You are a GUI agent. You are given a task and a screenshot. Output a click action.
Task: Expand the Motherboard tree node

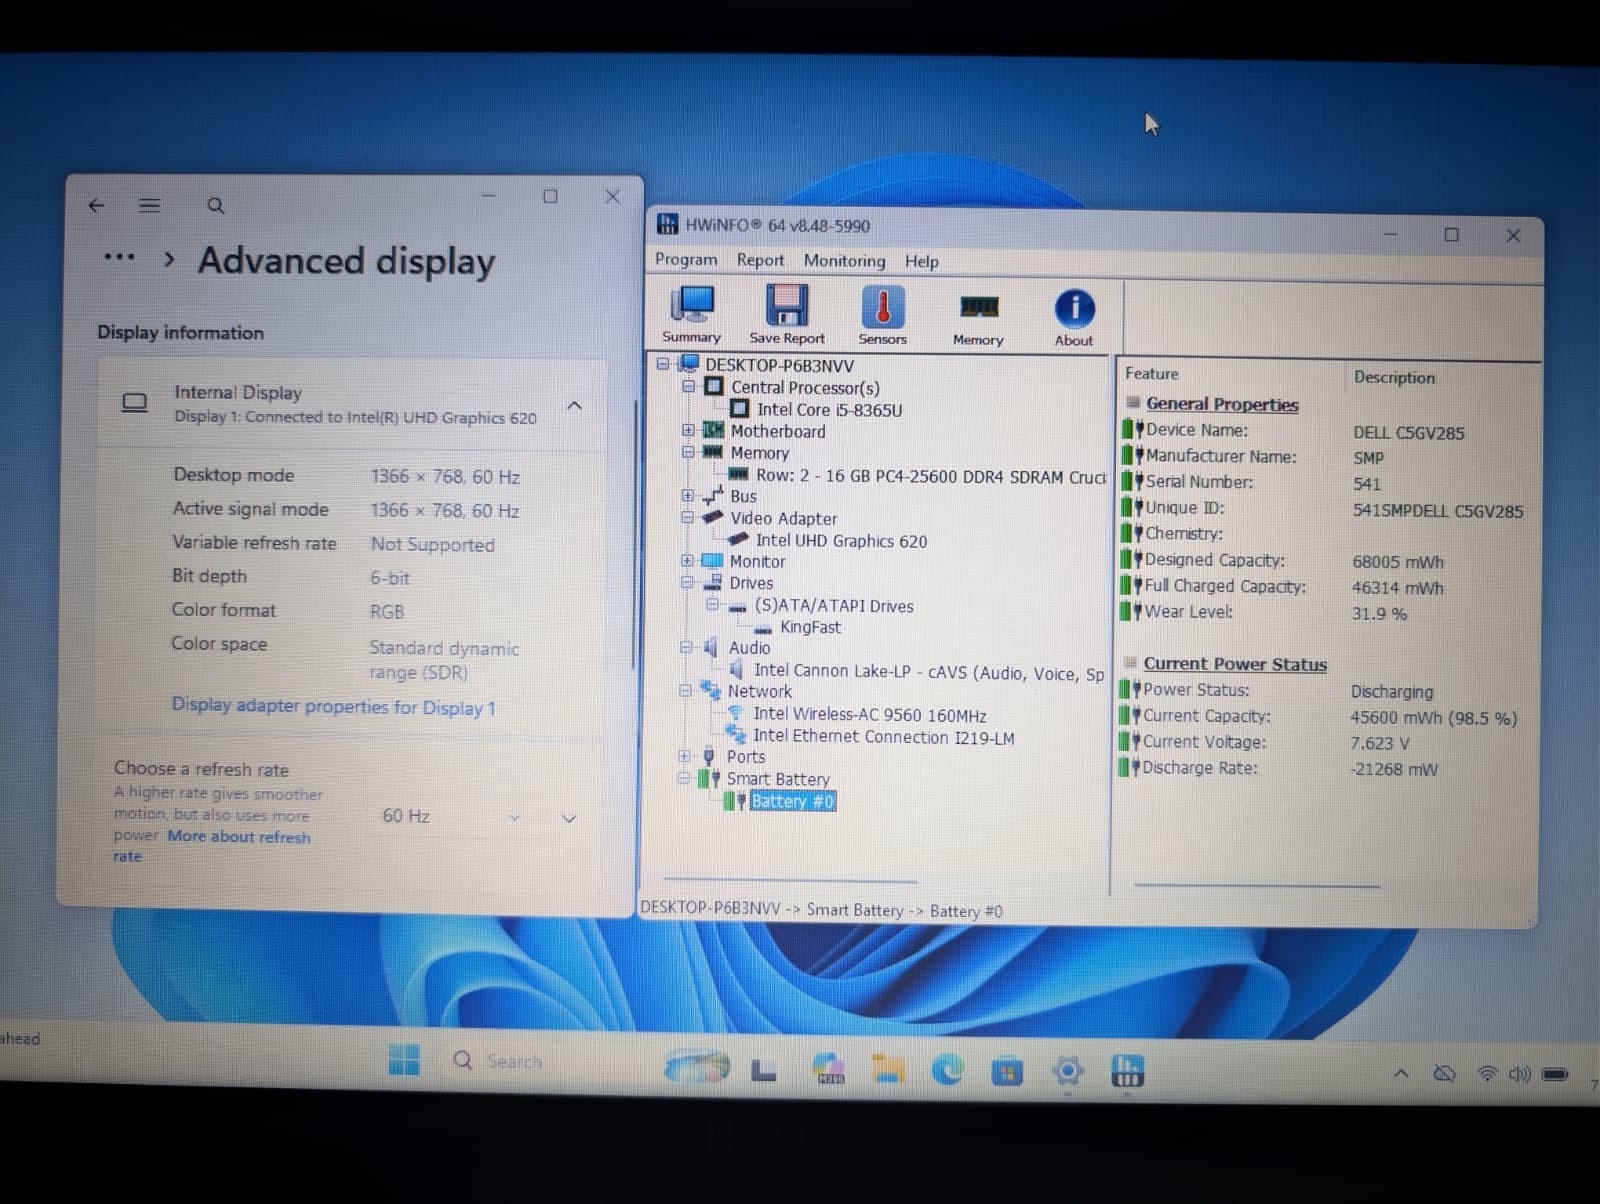point(688,430)
